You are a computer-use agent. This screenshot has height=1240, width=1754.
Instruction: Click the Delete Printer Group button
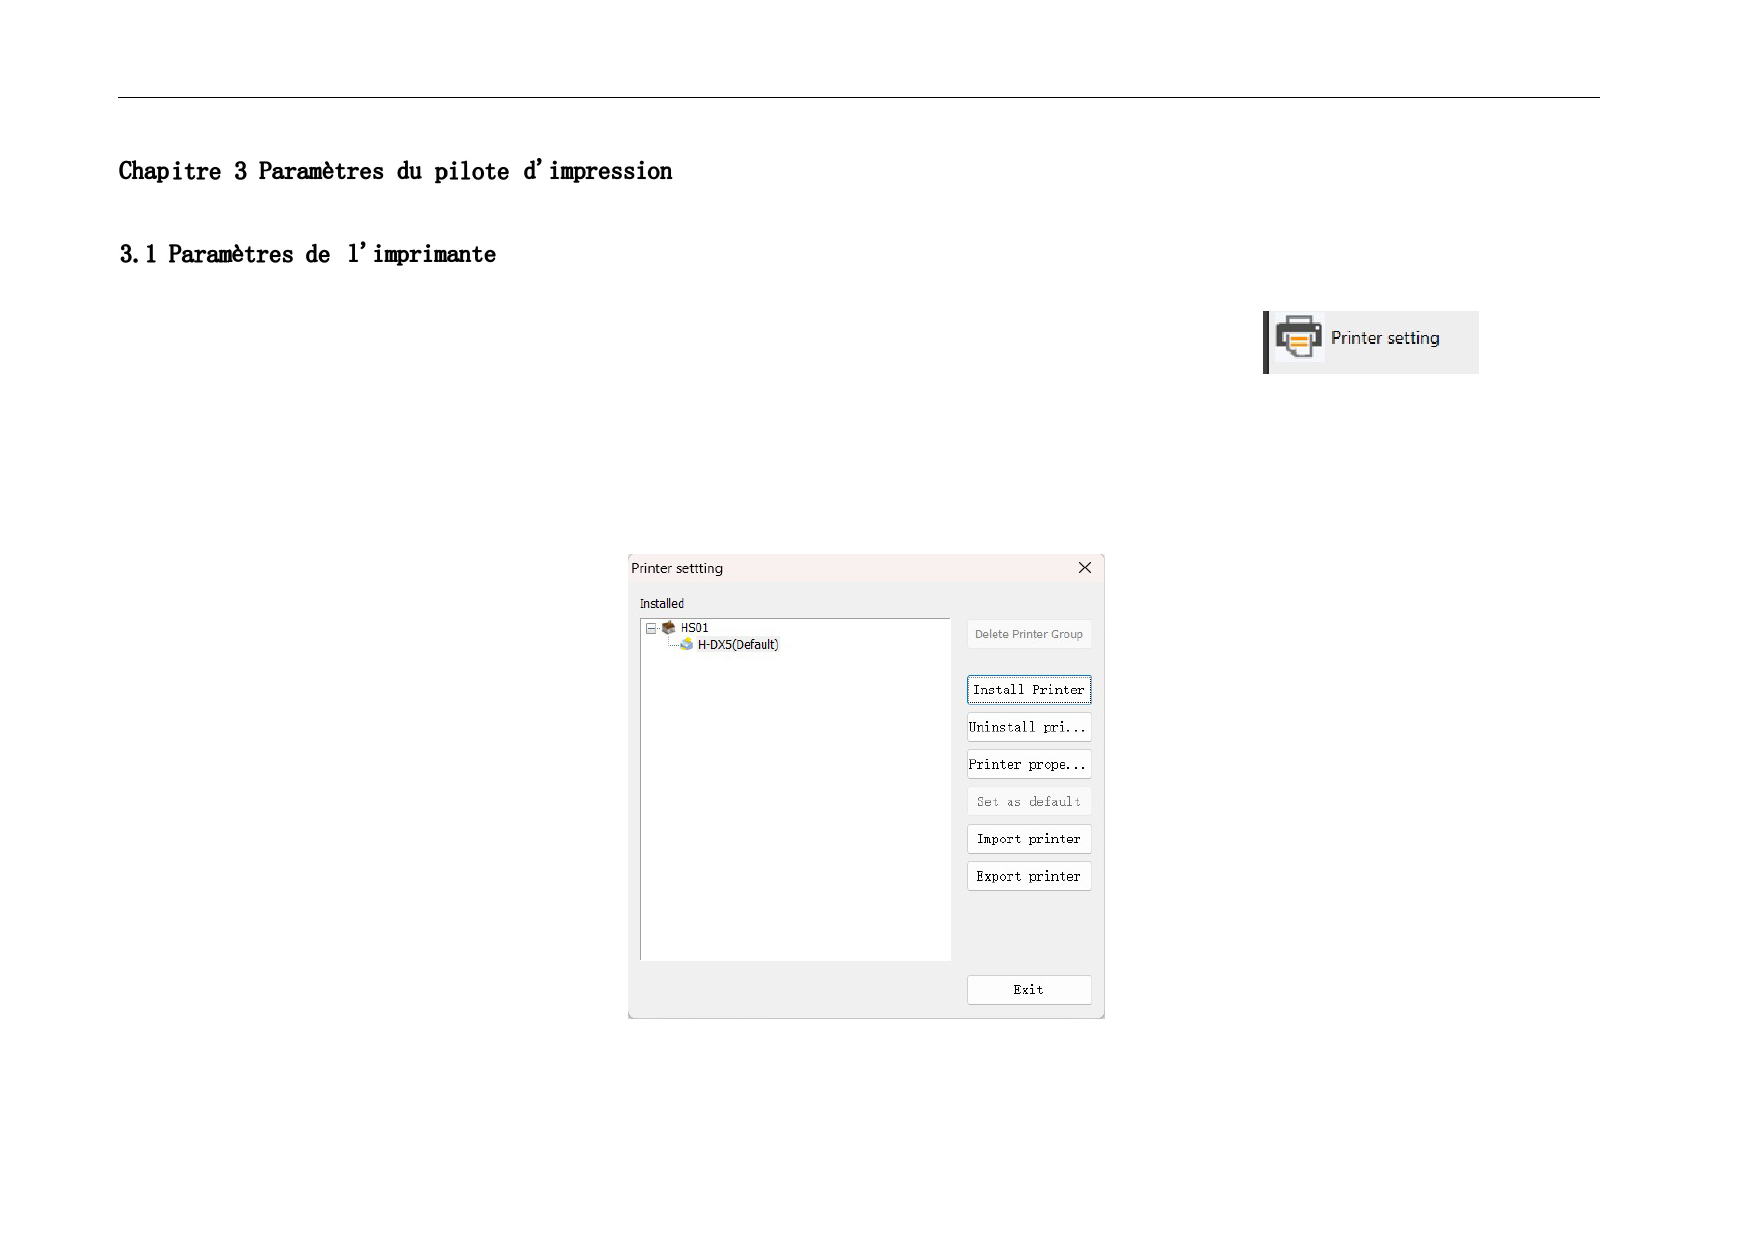pos(1028,634)
